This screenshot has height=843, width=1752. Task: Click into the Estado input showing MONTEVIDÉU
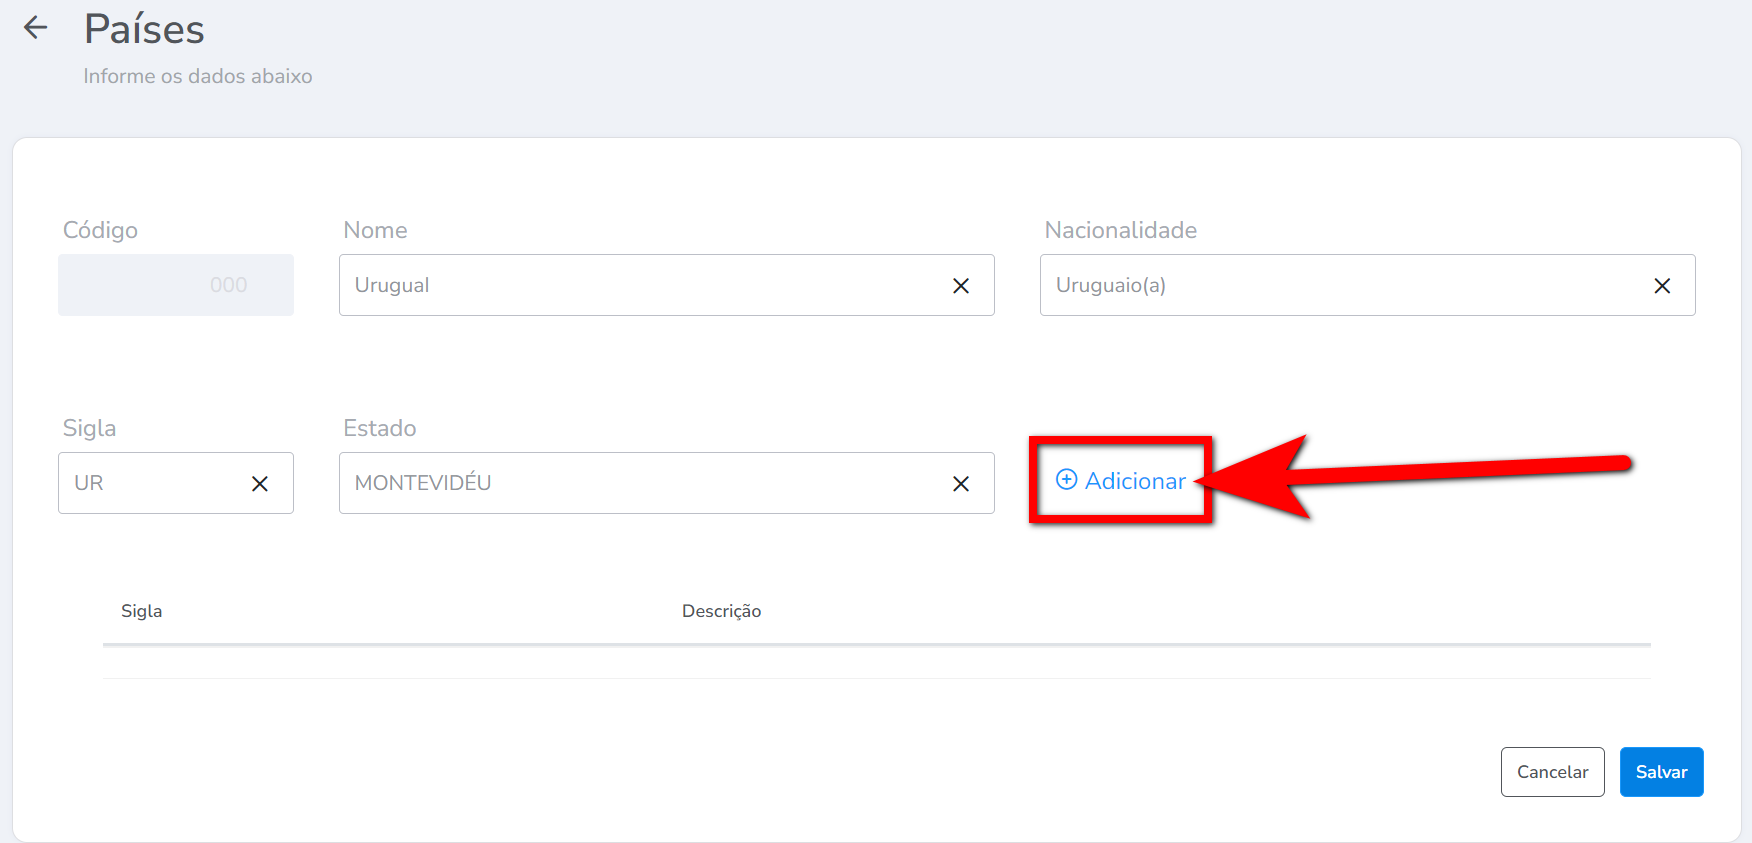(x=640, y=484)
